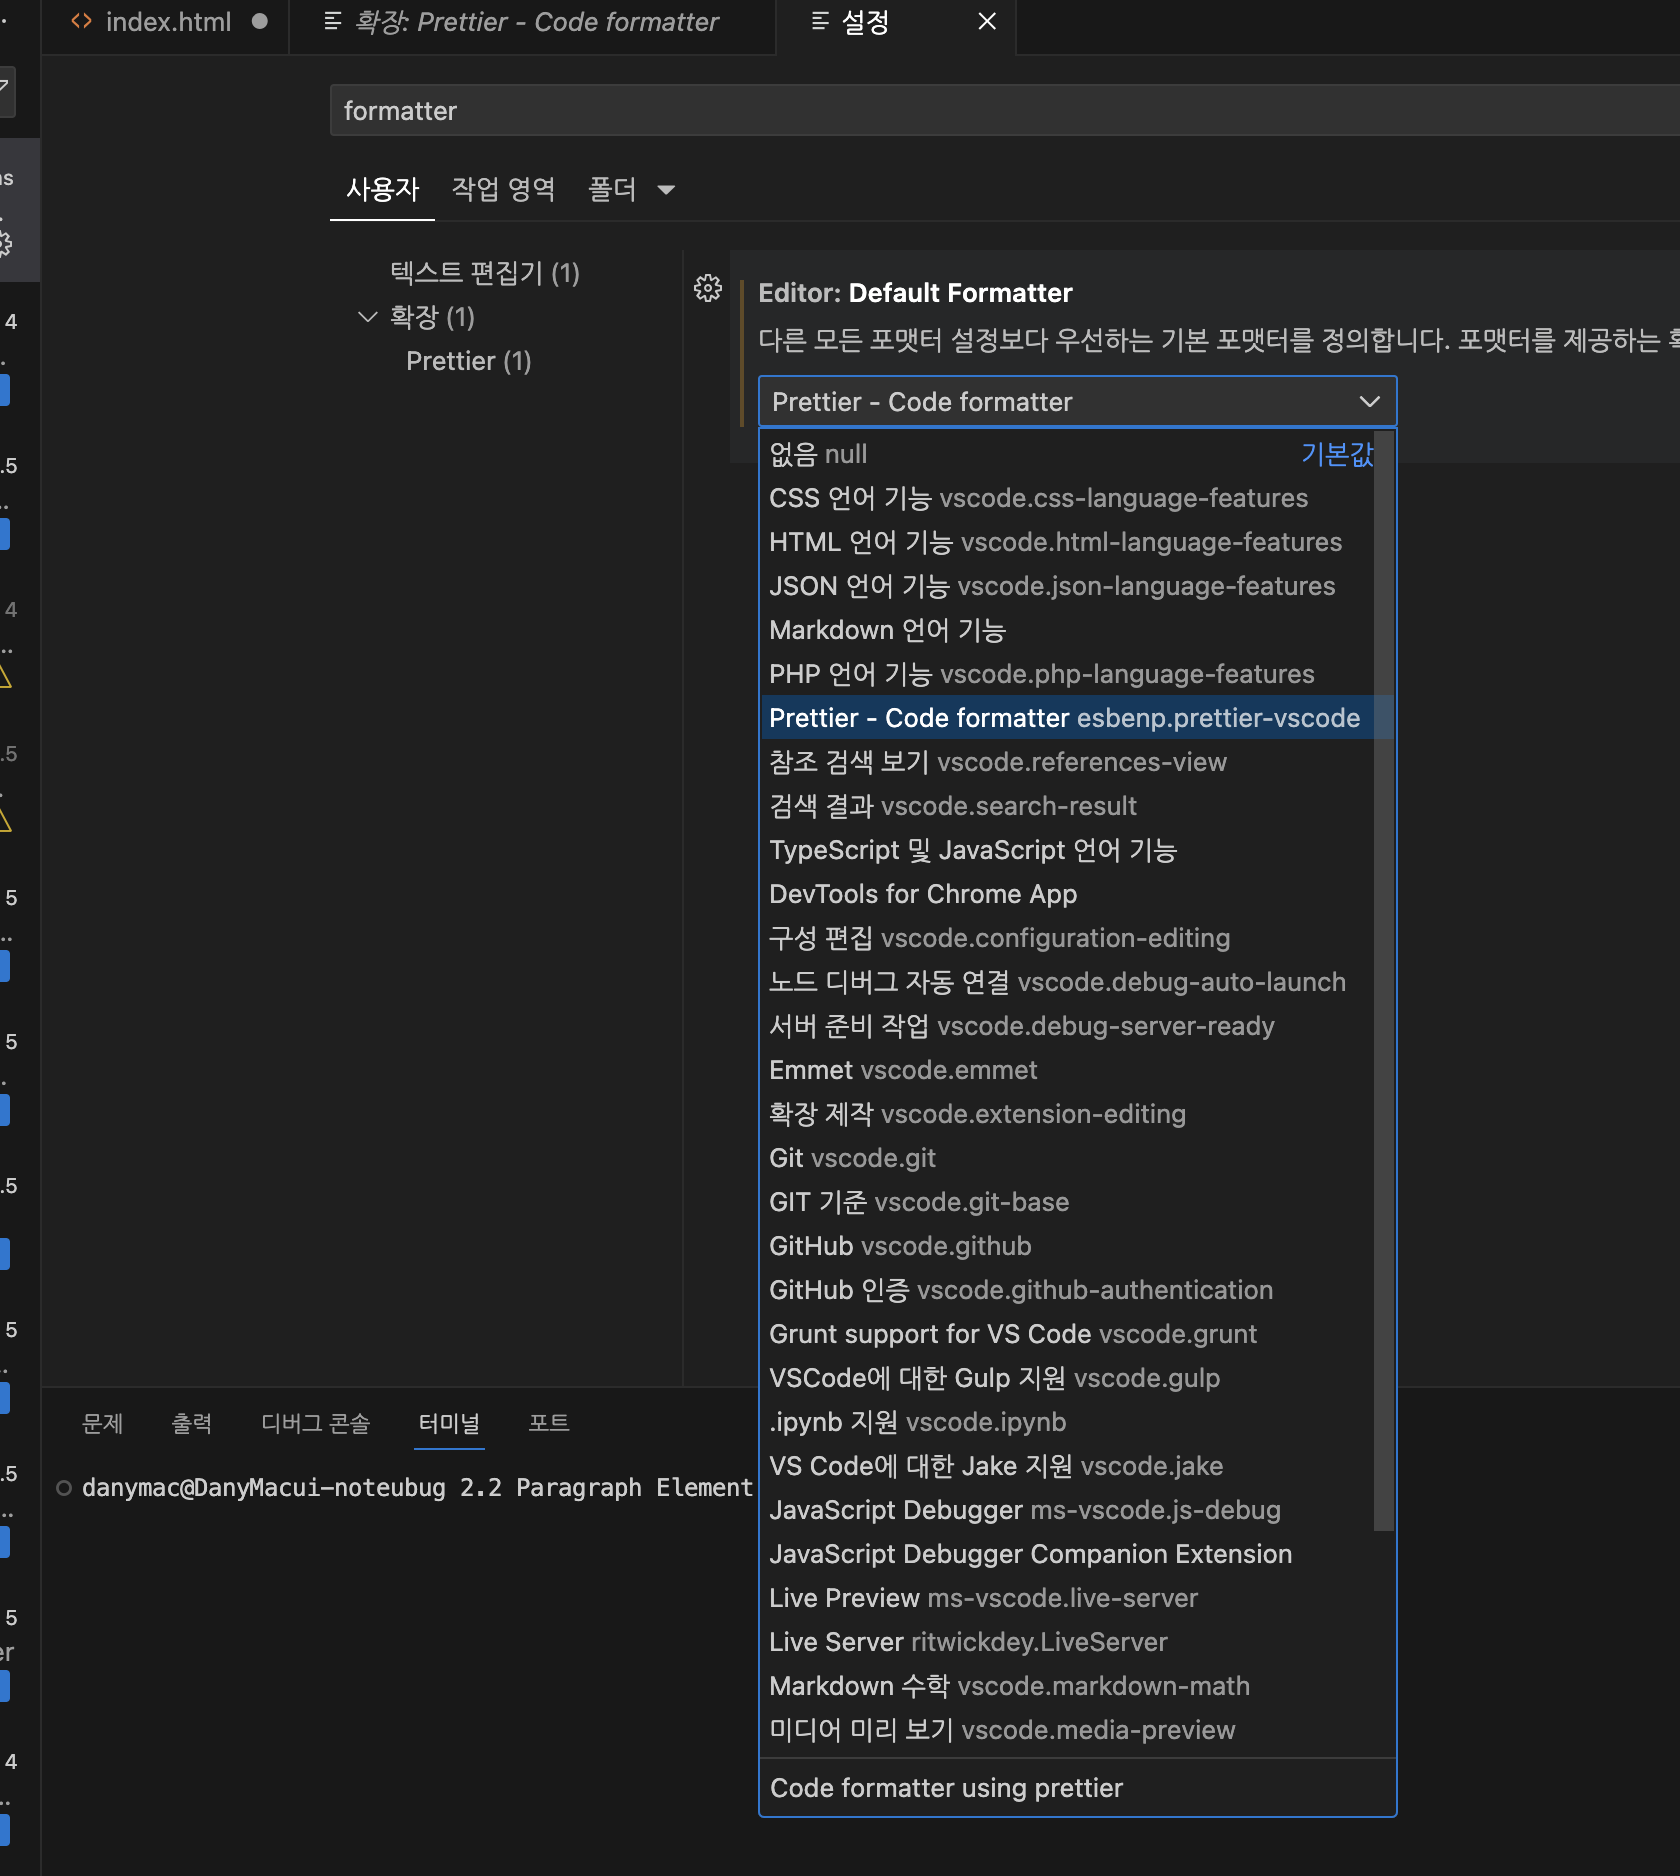1680x1876 pixels.
Task: Choose JavaScript Debugger ms-vscode.js-debug option
Action: tap(1067, 1510)
